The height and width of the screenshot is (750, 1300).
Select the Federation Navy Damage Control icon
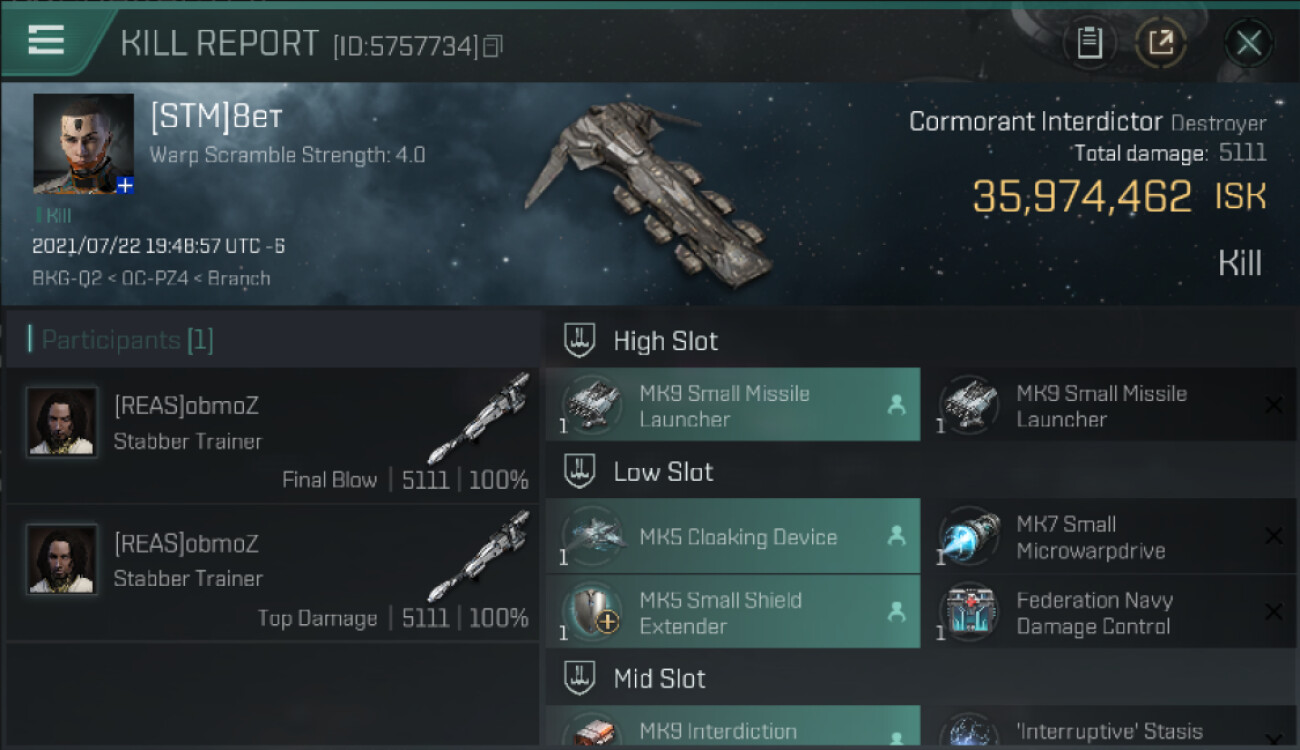tap(969, 612)
